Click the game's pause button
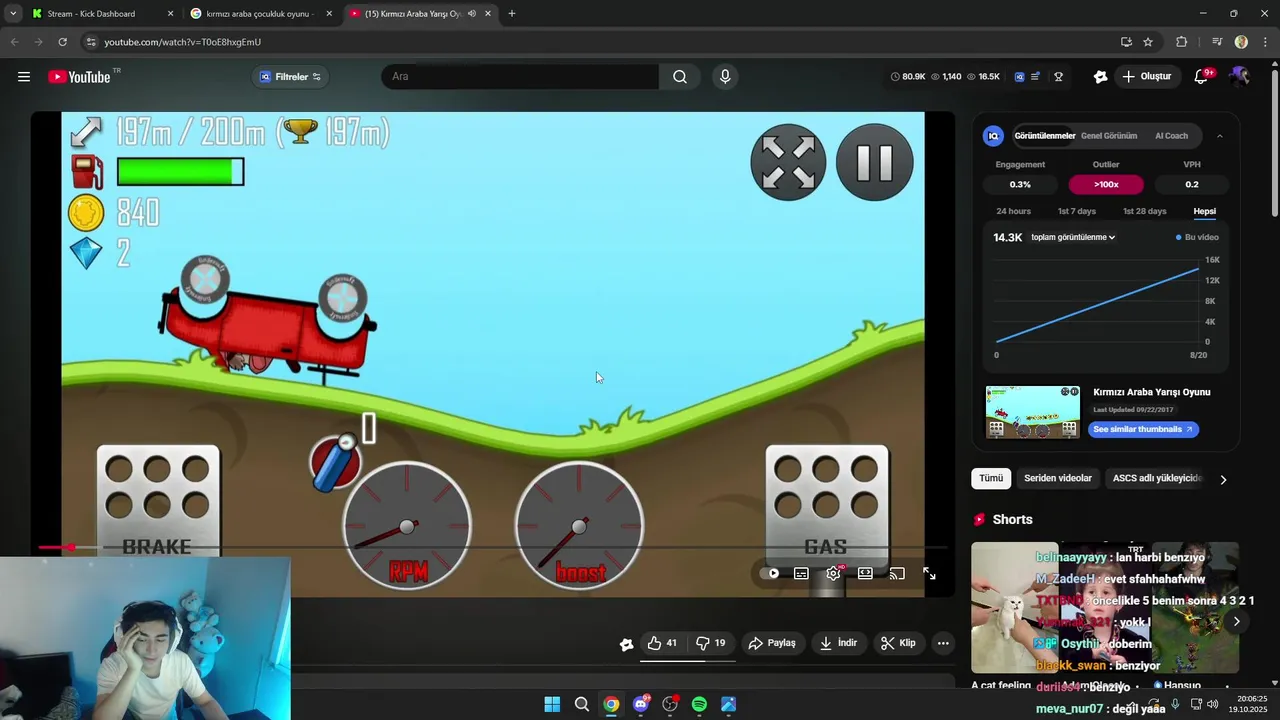The height and width of the screenshot is (720, 1280). 874,162
